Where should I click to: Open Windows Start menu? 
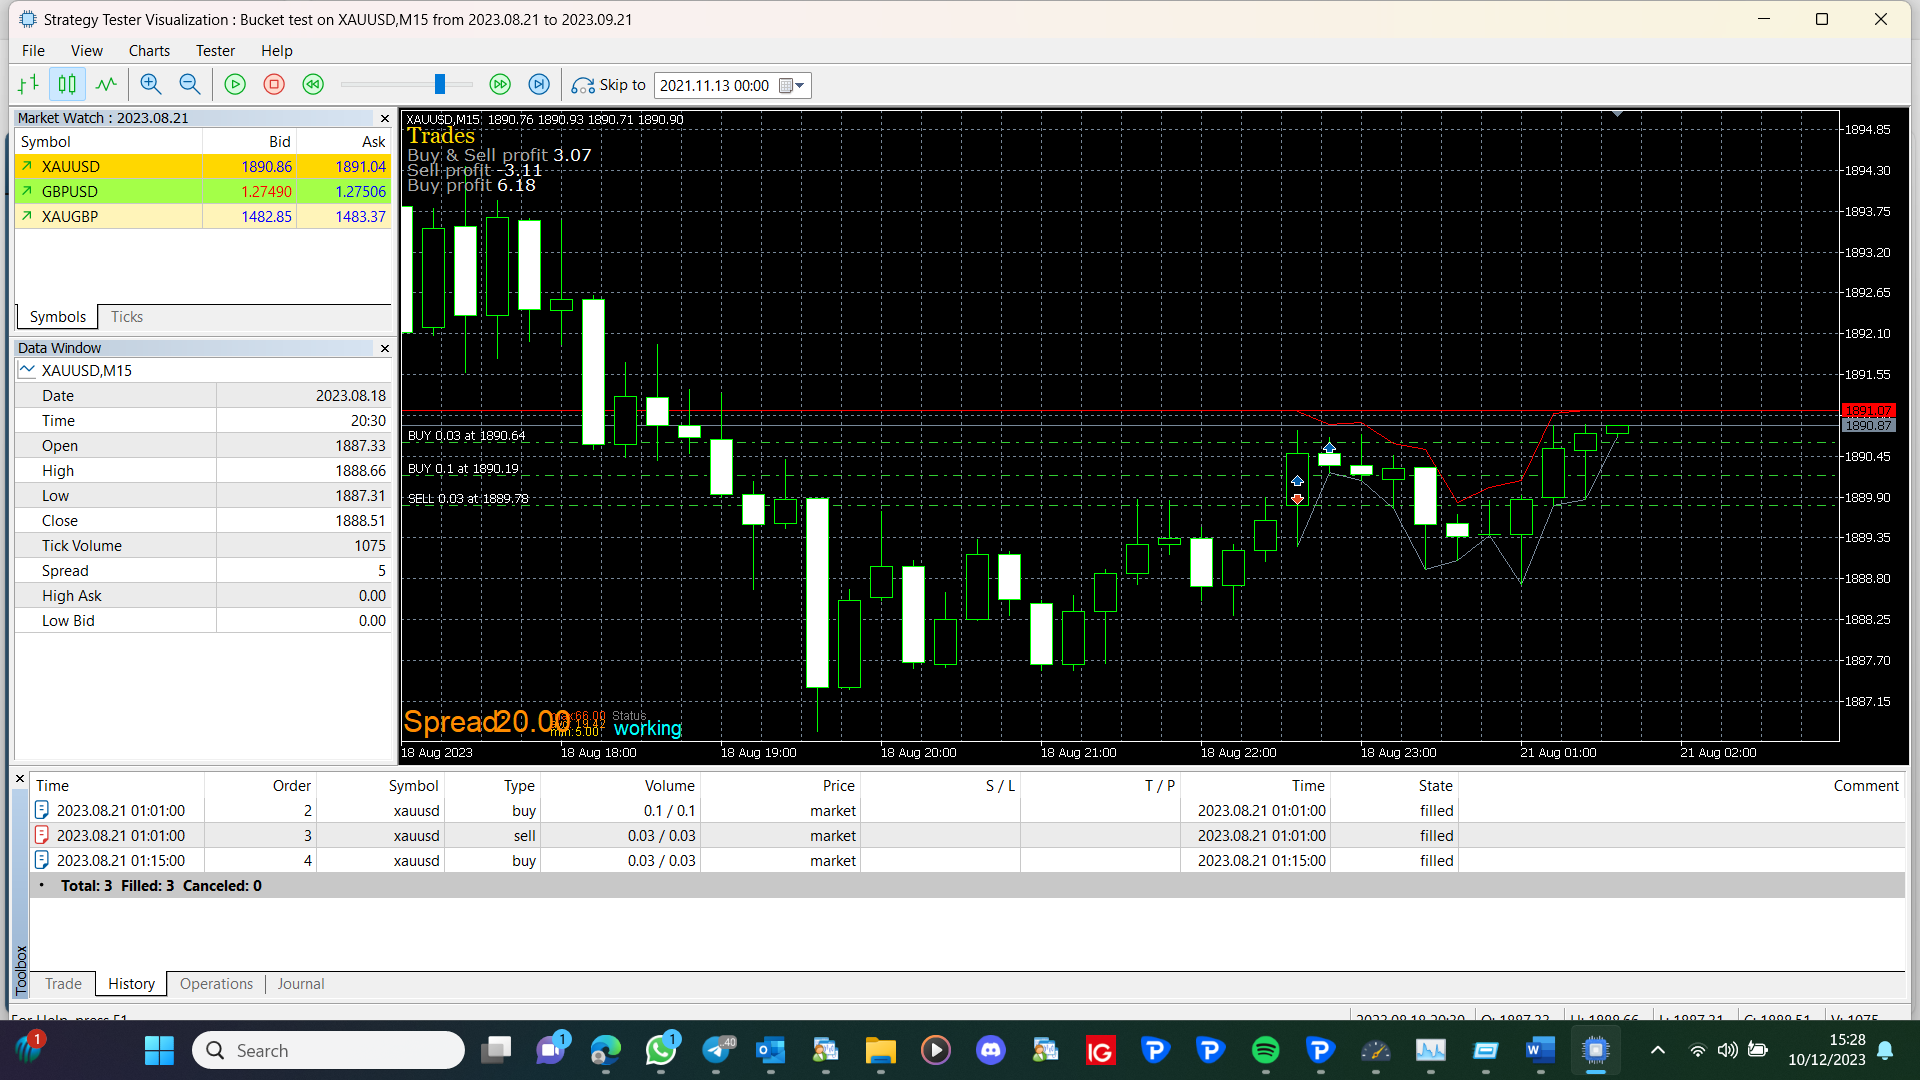coord(159,1050)
